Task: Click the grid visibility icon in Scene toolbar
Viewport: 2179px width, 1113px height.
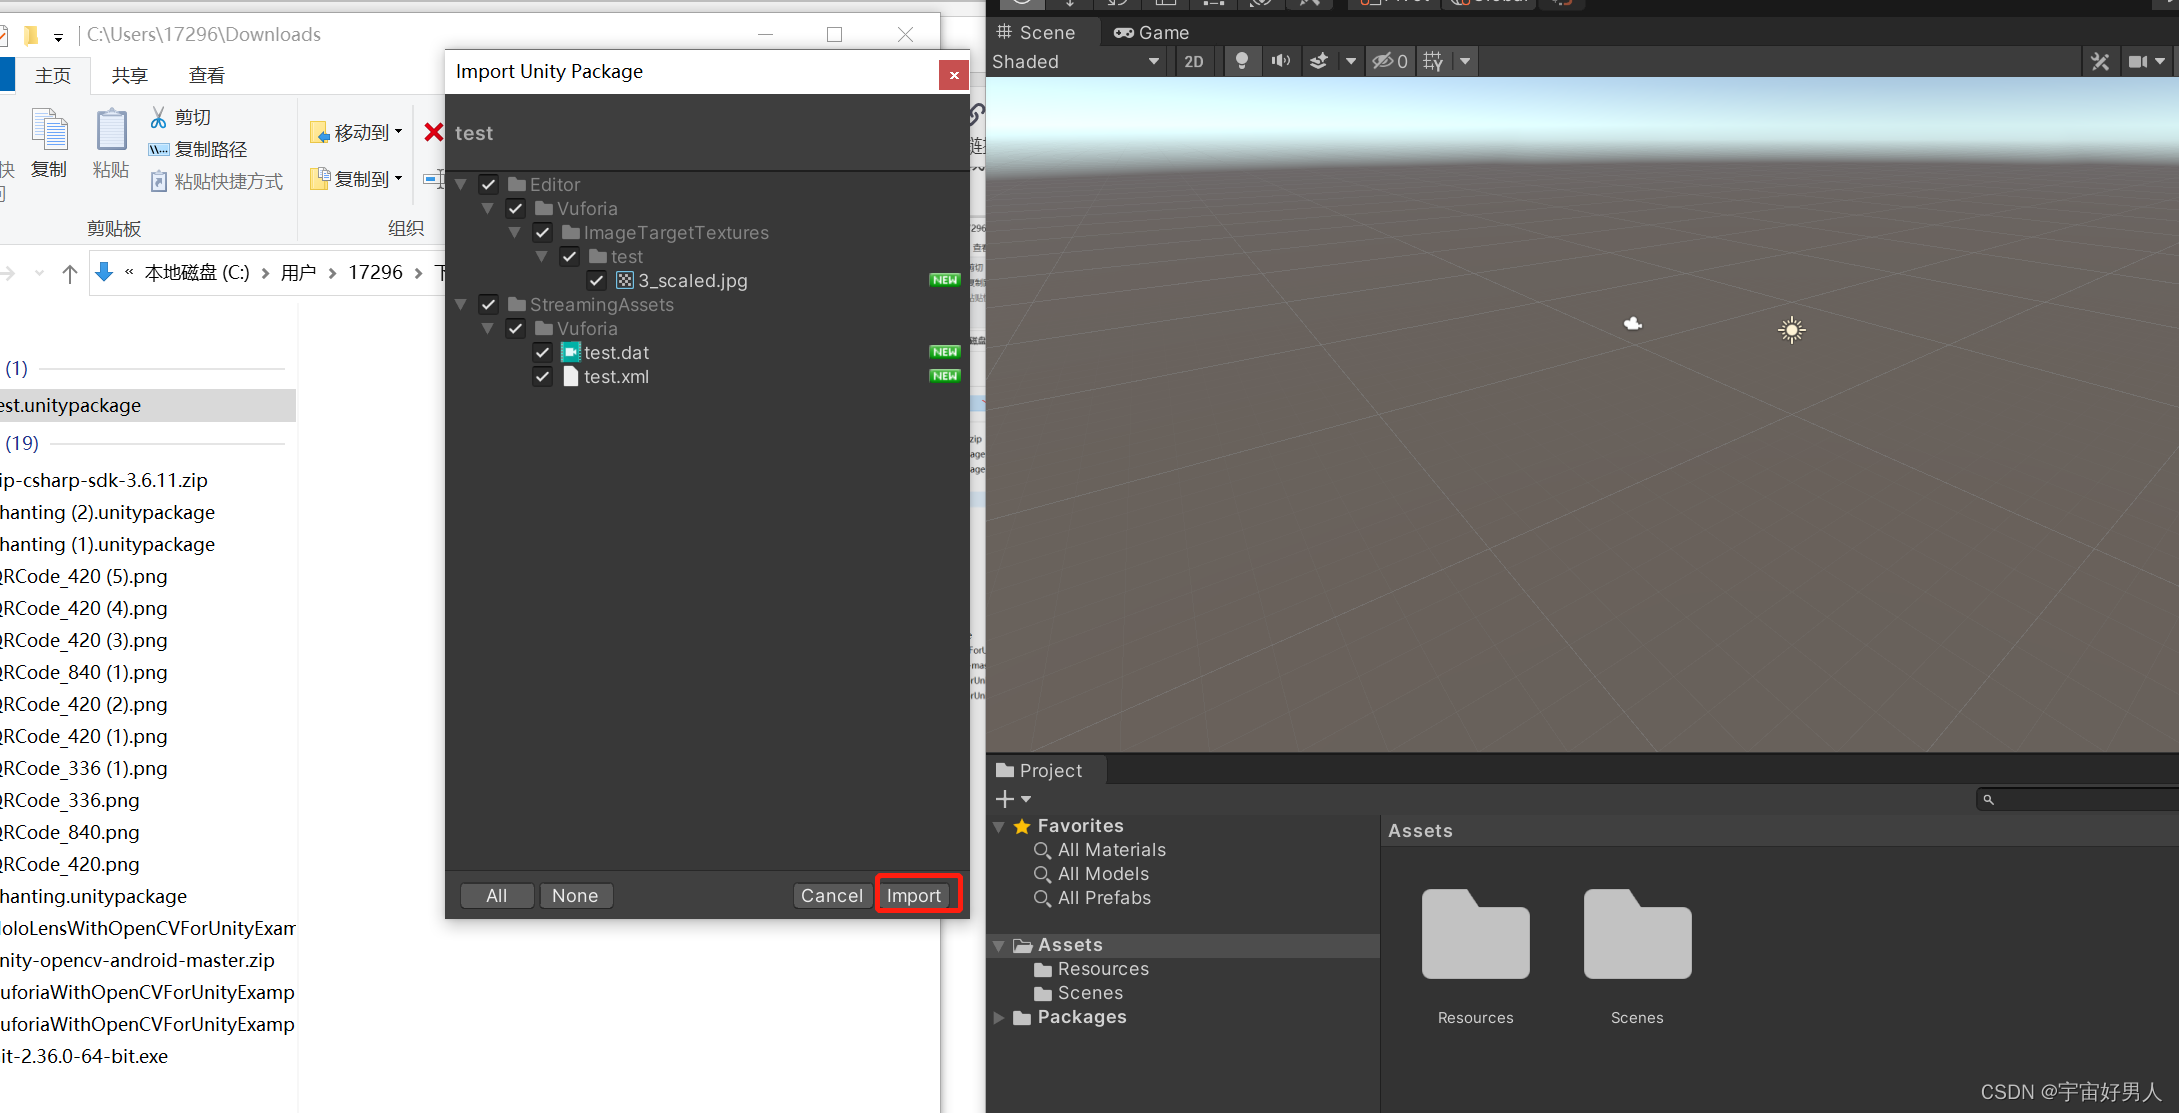Action: 1435,60
